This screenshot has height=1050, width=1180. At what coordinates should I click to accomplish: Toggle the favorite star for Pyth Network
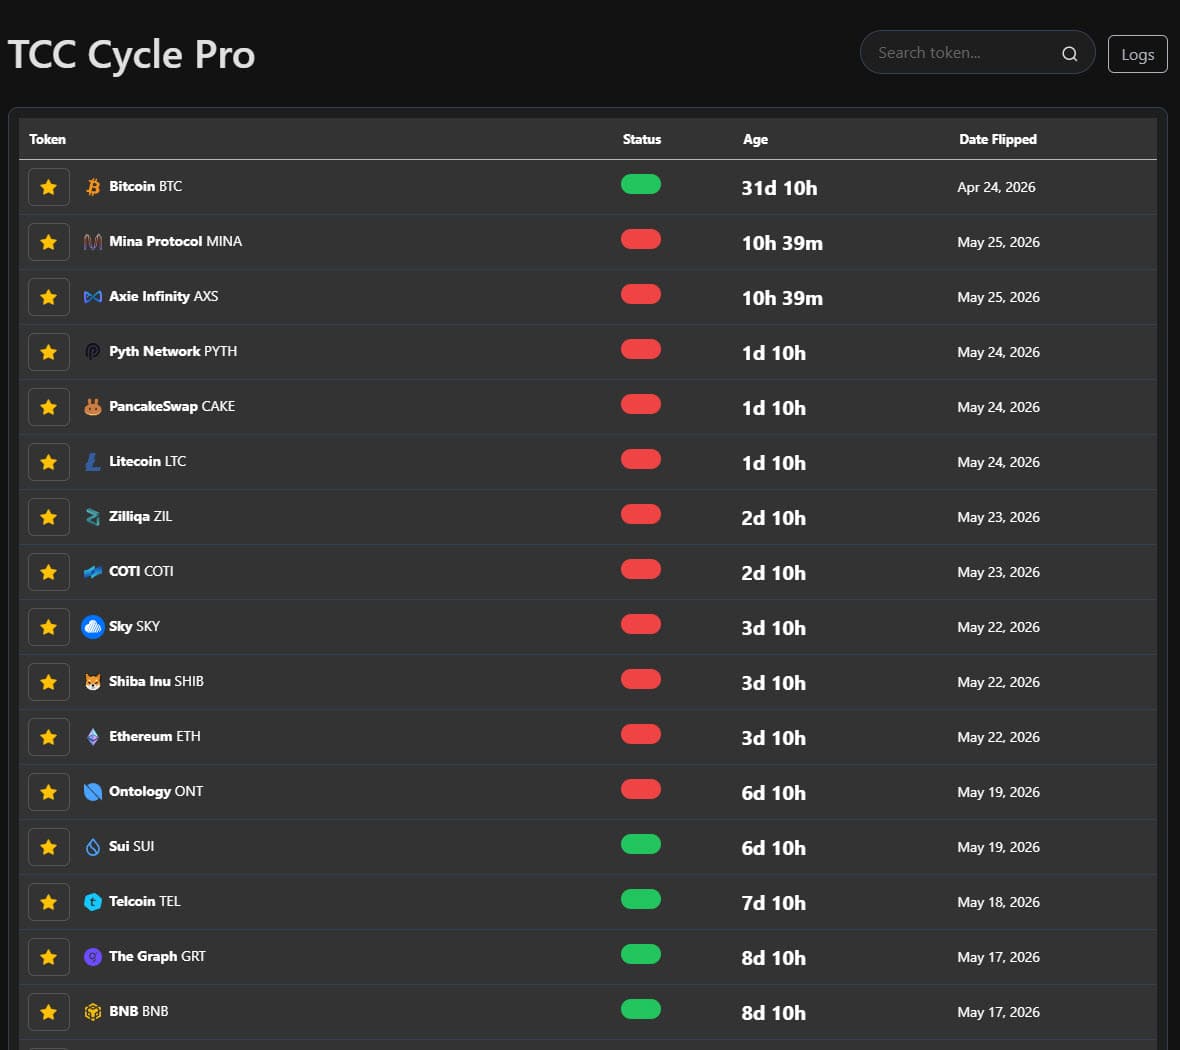[x=49, y=352]
